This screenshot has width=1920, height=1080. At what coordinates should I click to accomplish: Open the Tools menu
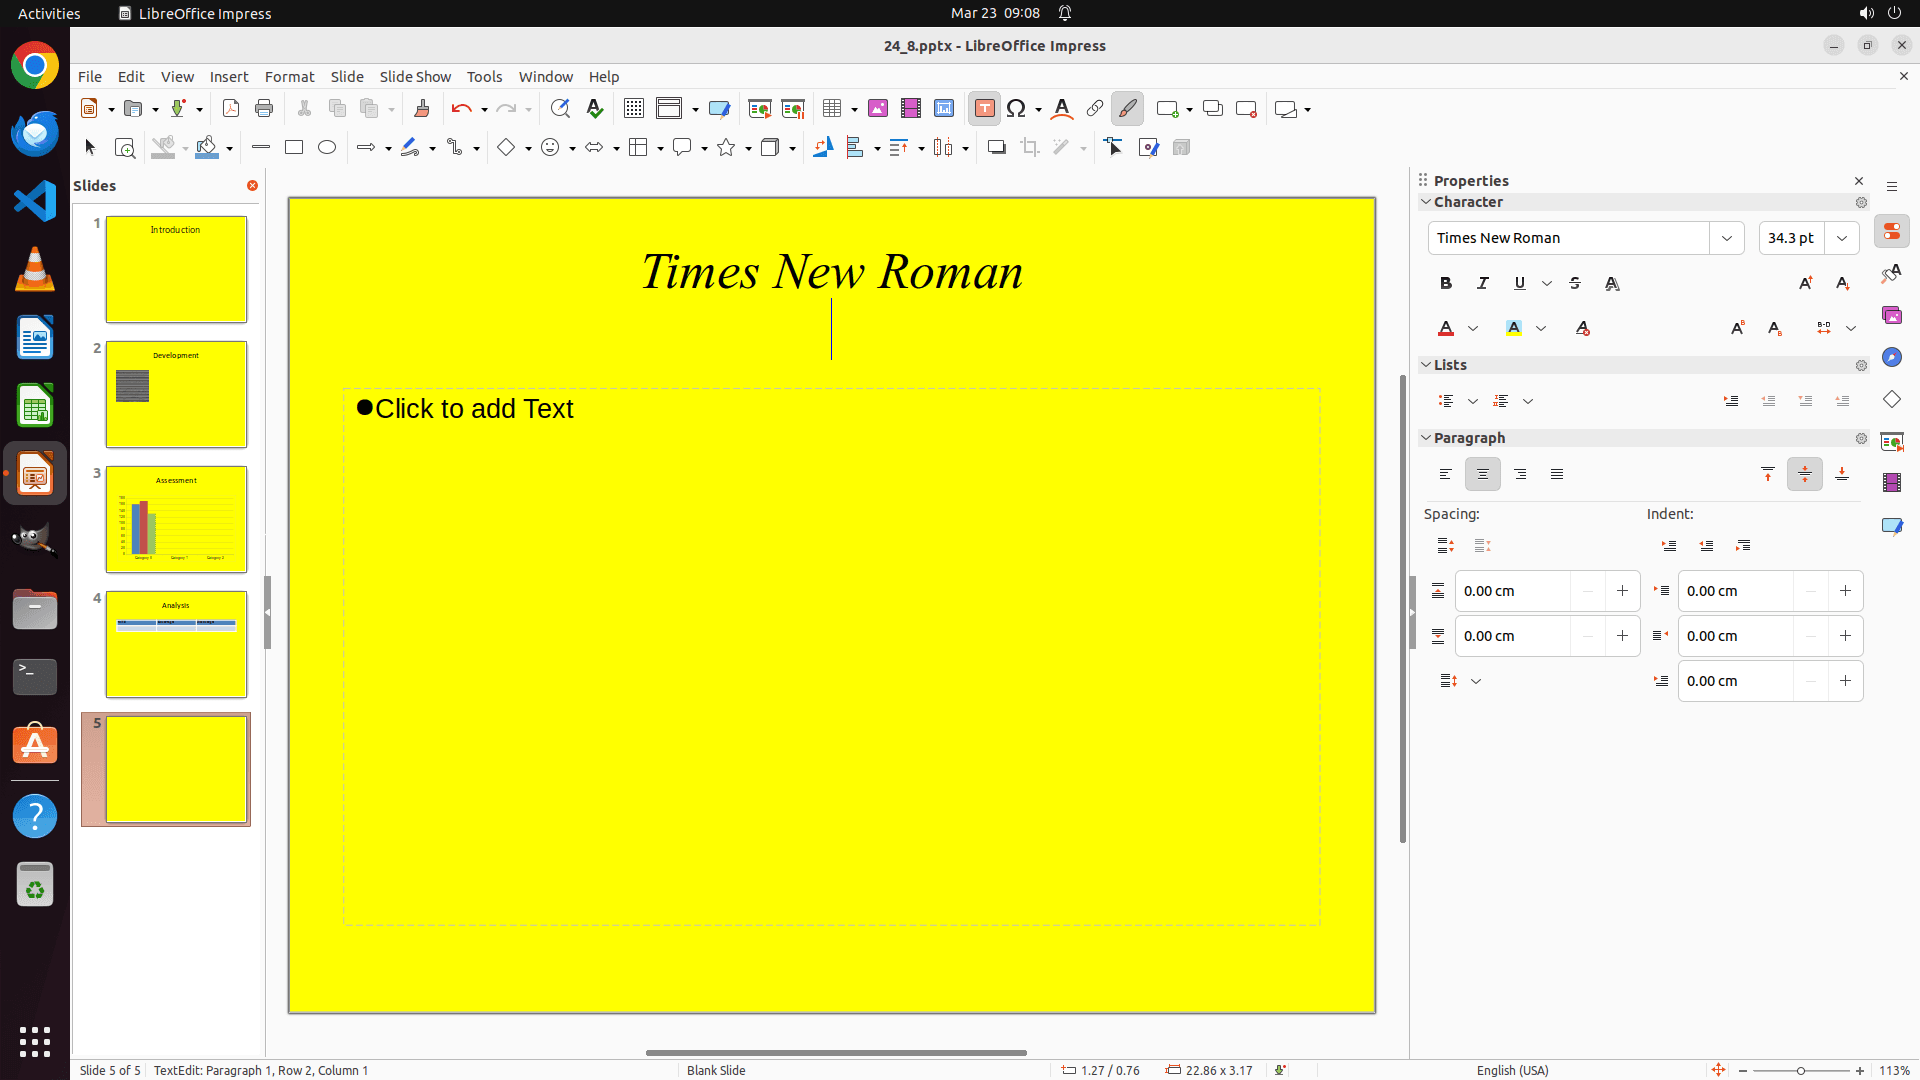tap(484, 76)
